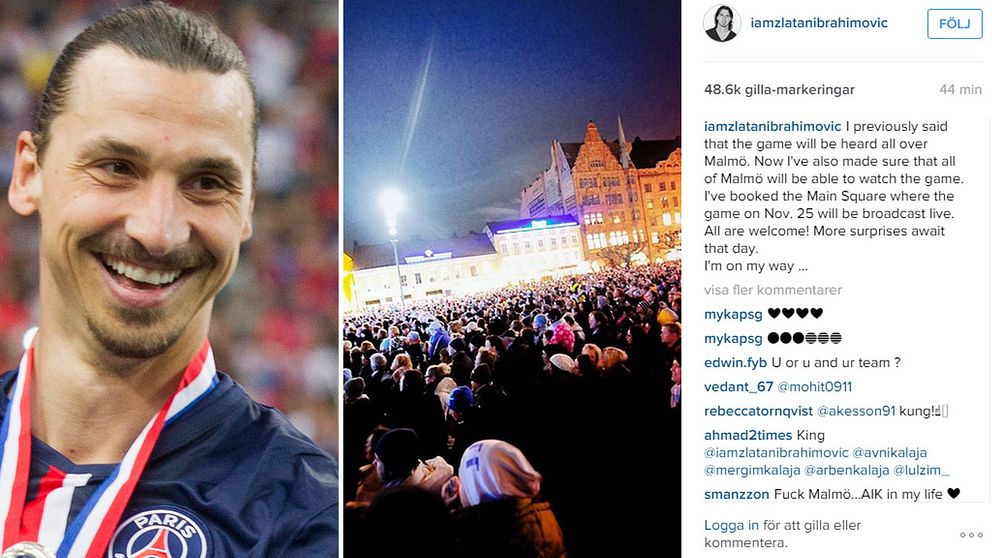Image resolution: width=992 pixels, height=558 pixels.
Task: Open the 48.6k gilla-markeringar likes count
Action: pyautogui.click(x=779, y=90)
